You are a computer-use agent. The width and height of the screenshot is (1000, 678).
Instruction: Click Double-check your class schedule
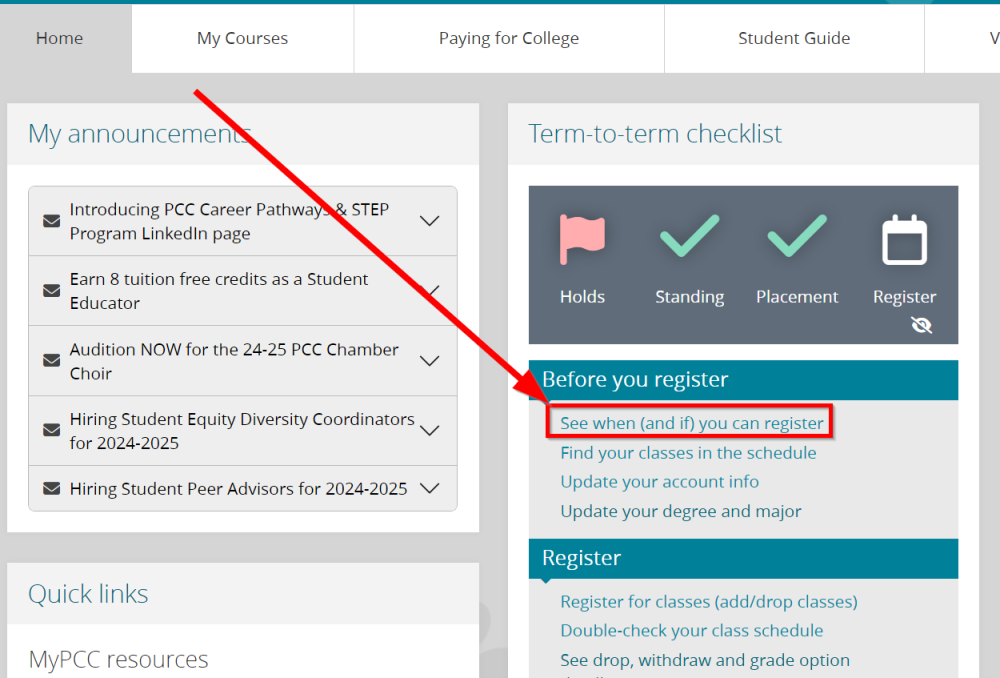point(692,631)
